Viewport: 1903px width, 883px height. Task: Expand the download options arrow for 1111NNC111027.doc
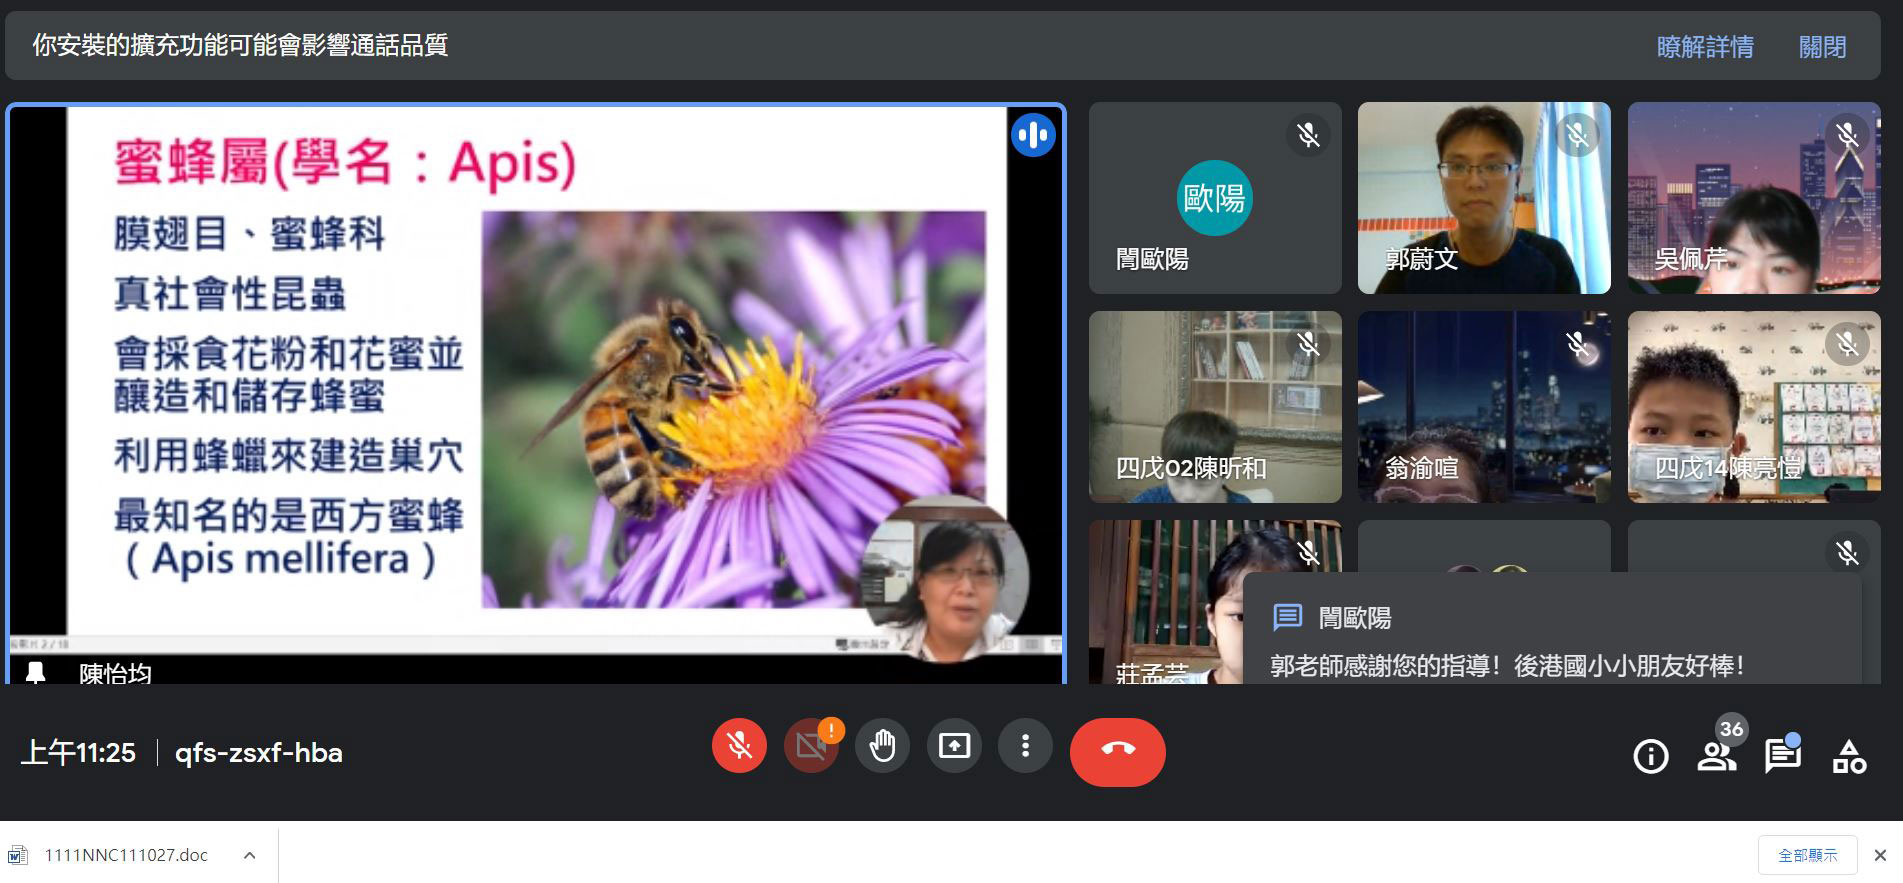[250, 855]
